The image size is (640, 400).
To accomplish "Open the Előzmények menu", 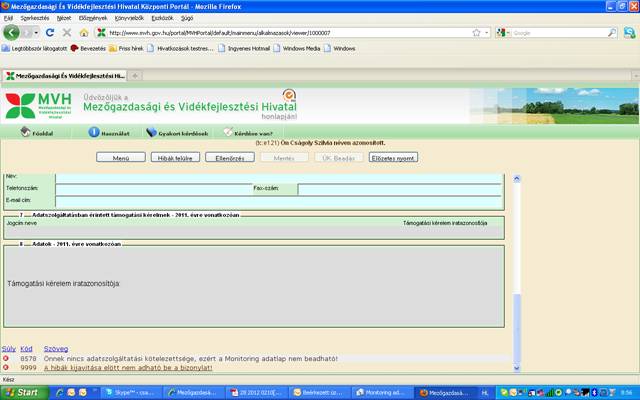I will click(x=93, y=18).
